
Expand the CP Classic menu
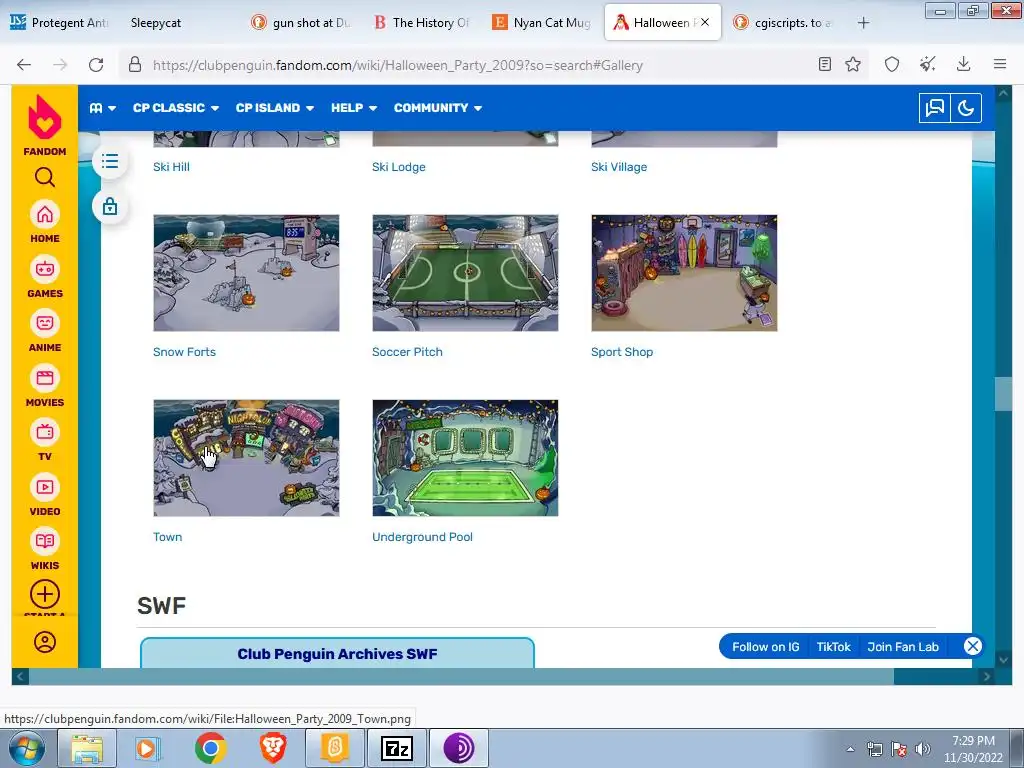176,108
